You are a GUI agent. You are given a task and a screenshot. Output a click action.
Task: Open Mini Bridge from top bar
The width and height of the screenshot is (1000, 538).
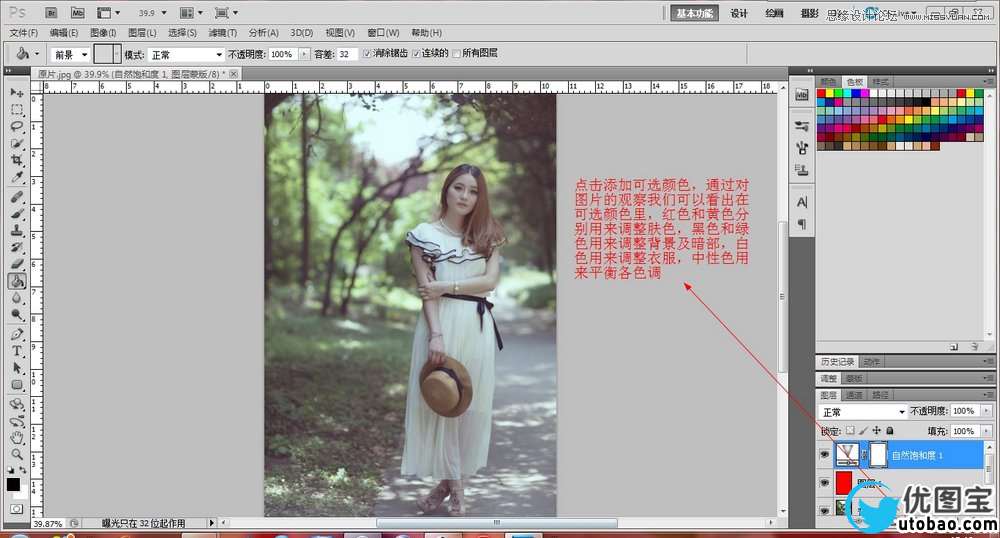tap(77, 13)
